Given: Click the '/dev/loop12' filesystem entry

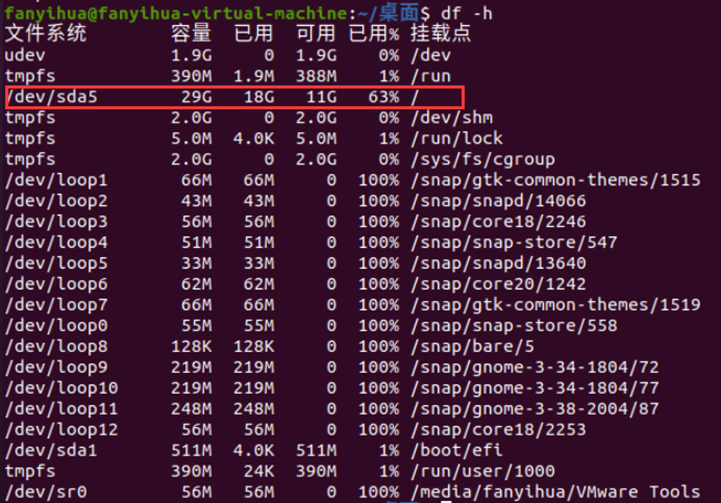Looking at the screenshot, I should tap(61, 429).
